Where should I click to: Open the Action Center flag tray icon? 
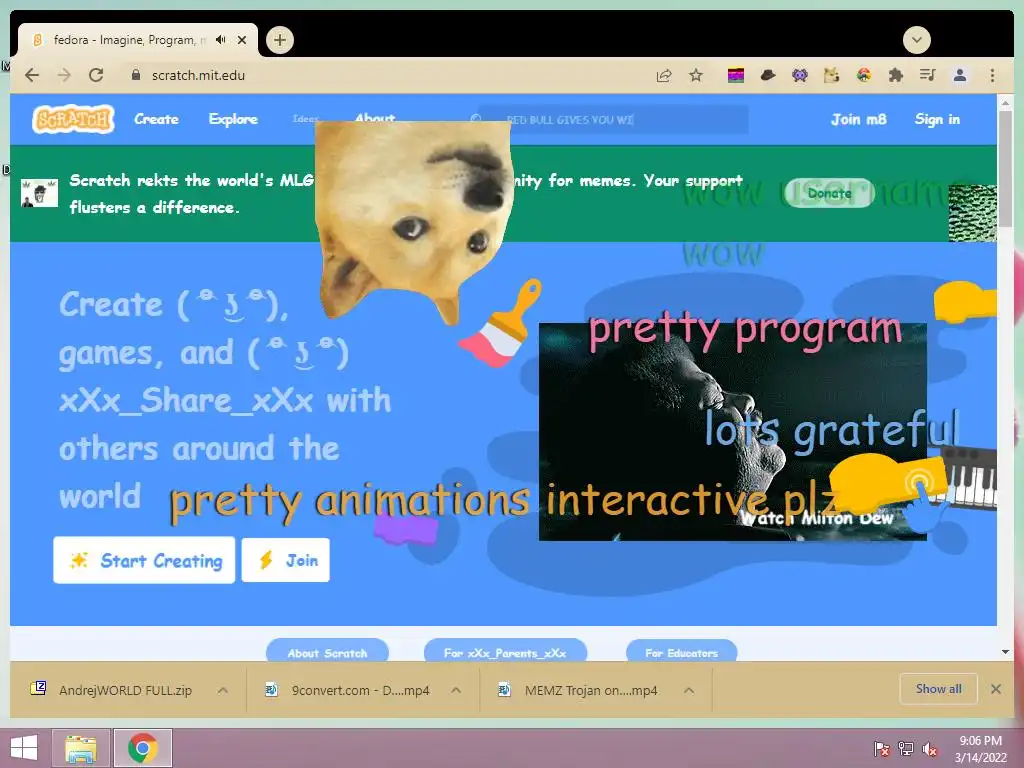tap(882, 748)
